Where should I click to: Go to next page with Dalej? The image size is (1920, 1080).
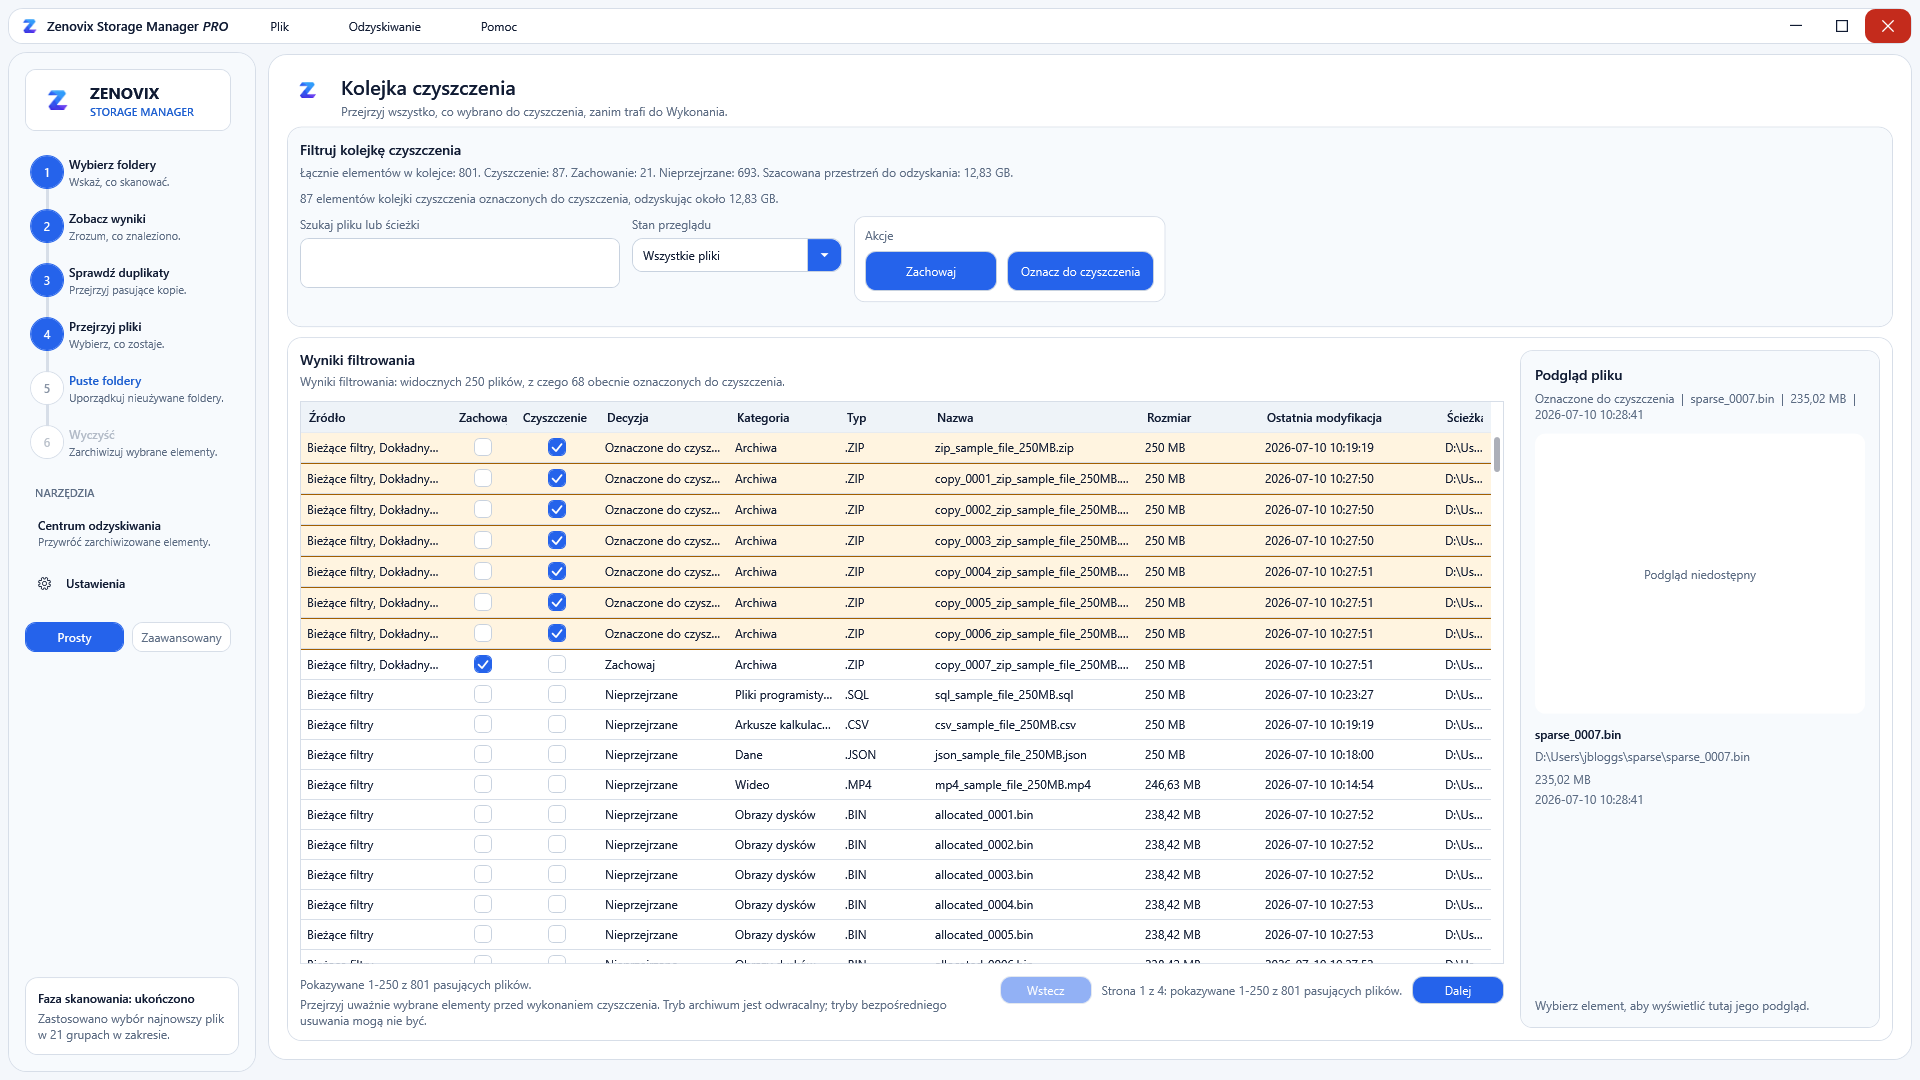point(1458,991)
